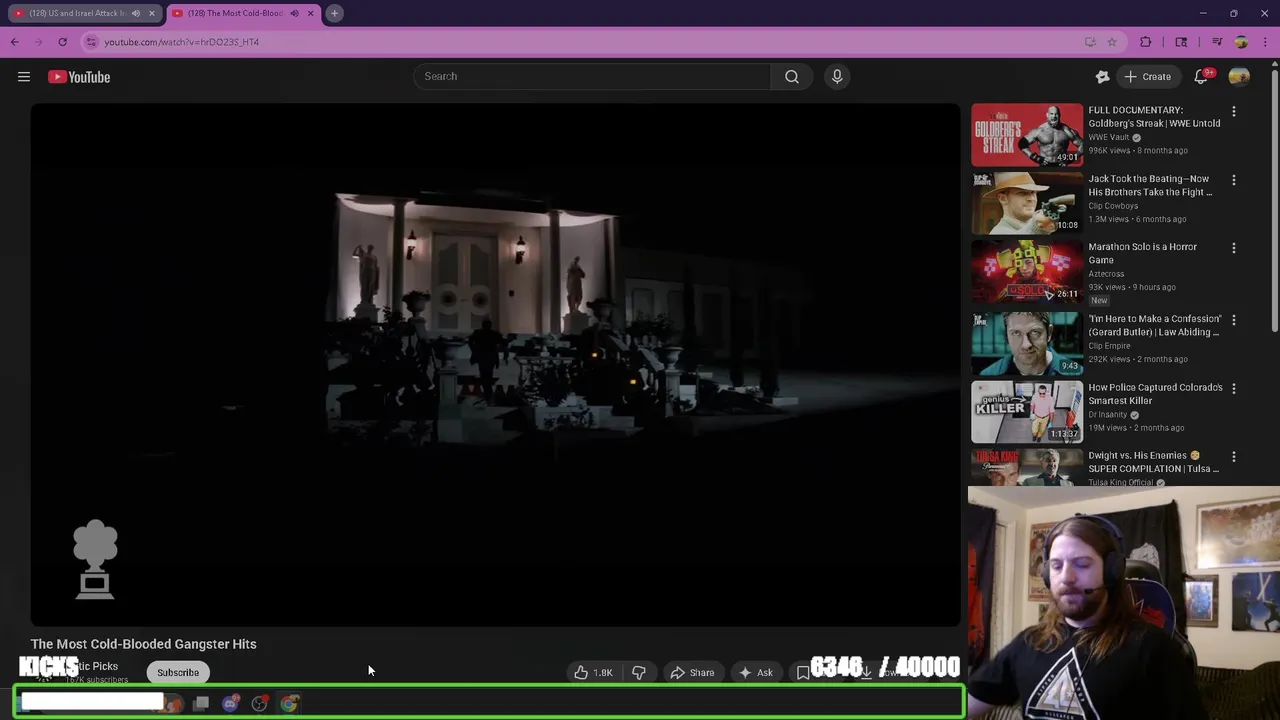Open FULL DOCUMENTARY: Goldberg's Streak title
This screenshot has height=720, width=1280.
point(1154,117)
